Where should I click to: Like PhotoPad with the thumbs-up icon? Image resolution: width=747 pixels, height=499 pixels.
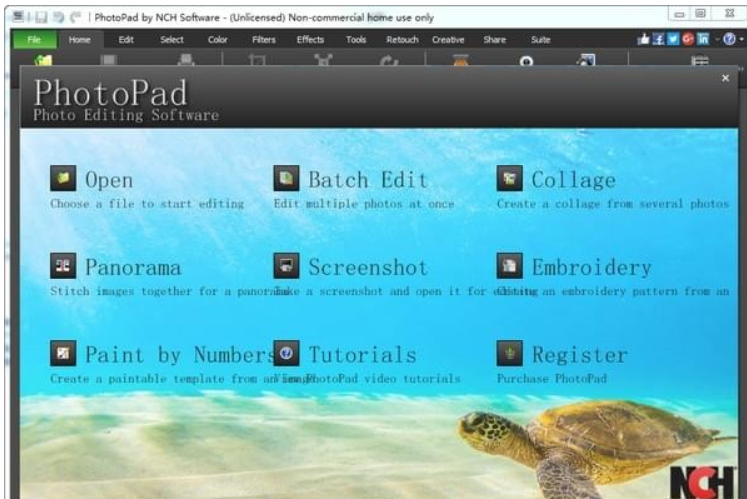click(644, 39)
